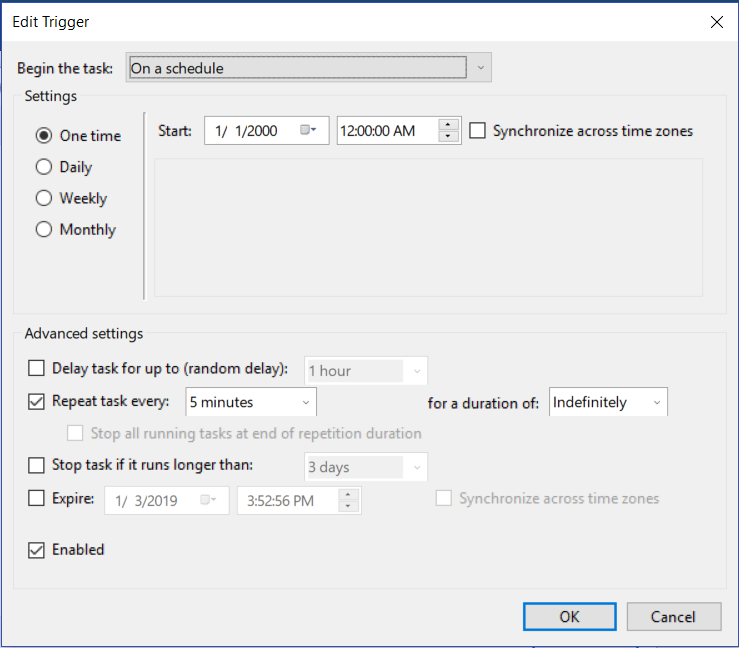Open the Start date calendar picker
The height and width of the screenshot is (648, 739).
click(308, 131)
